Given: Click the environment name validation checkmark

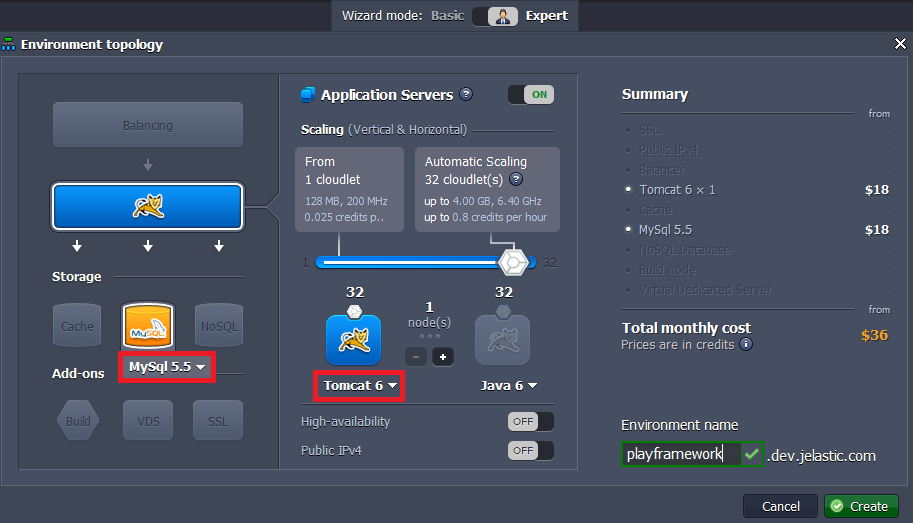Looking at the screenshot, I should (752, 454).
